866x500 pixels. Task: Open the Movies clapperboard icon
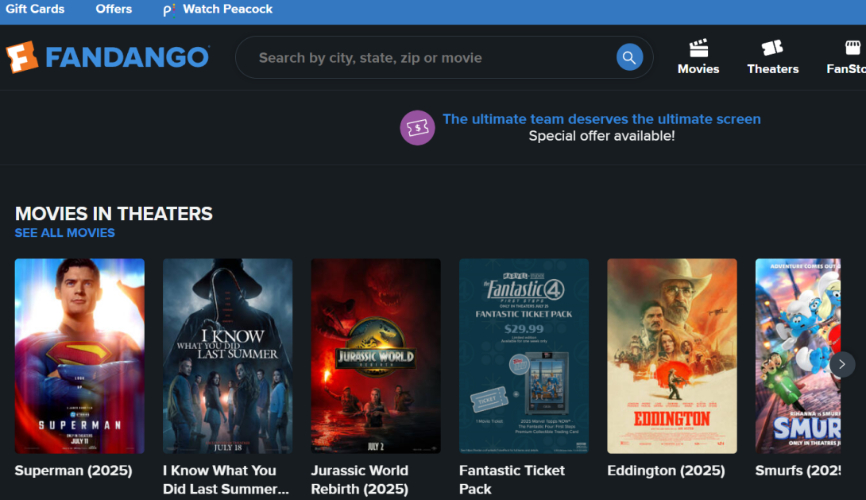[x=699, y=48]
